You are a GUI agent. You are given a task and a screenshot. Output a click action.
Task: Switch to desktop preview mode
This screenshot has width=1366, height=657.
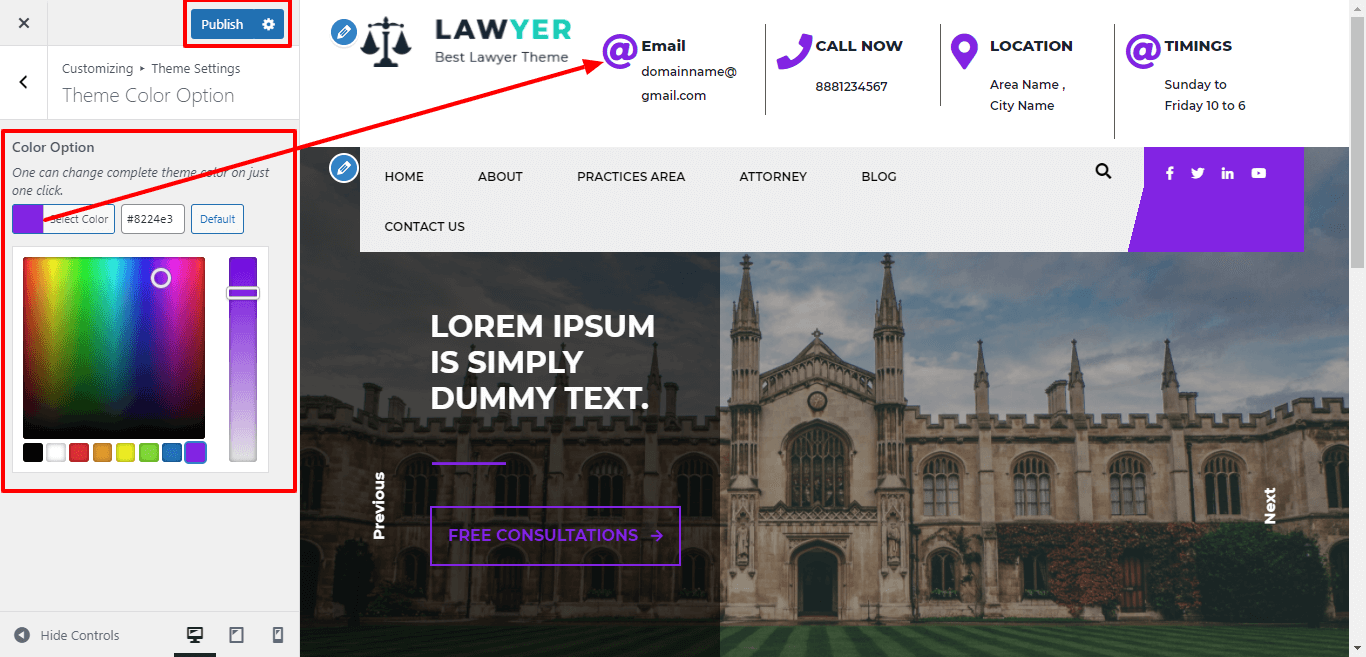195,635
